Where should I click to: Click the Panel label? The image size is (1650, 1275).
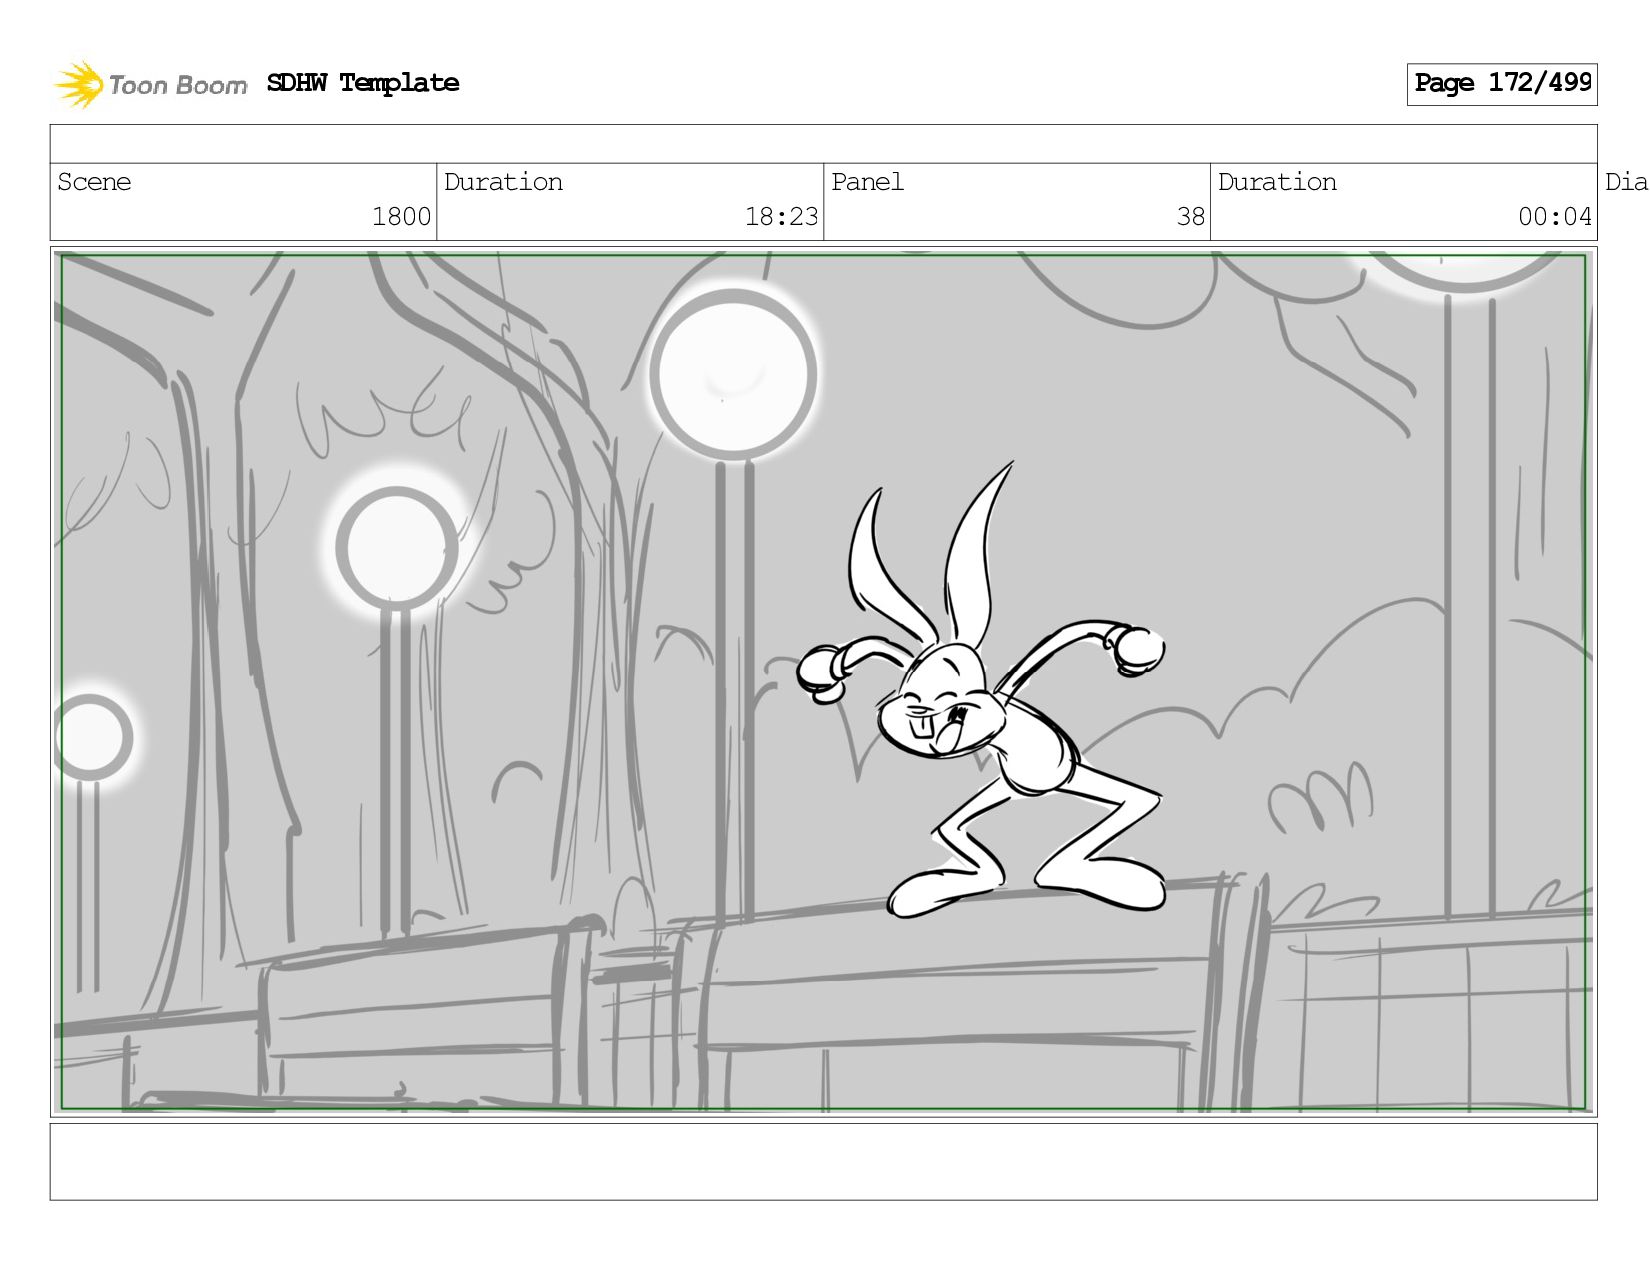coord(867,182)
